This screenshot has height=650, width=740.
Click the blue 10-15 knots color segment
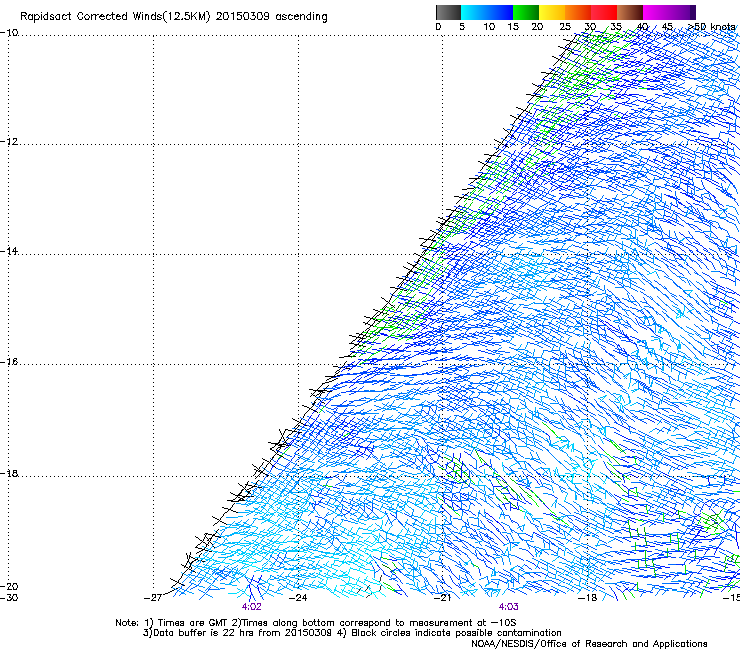(x=500, y=12)
